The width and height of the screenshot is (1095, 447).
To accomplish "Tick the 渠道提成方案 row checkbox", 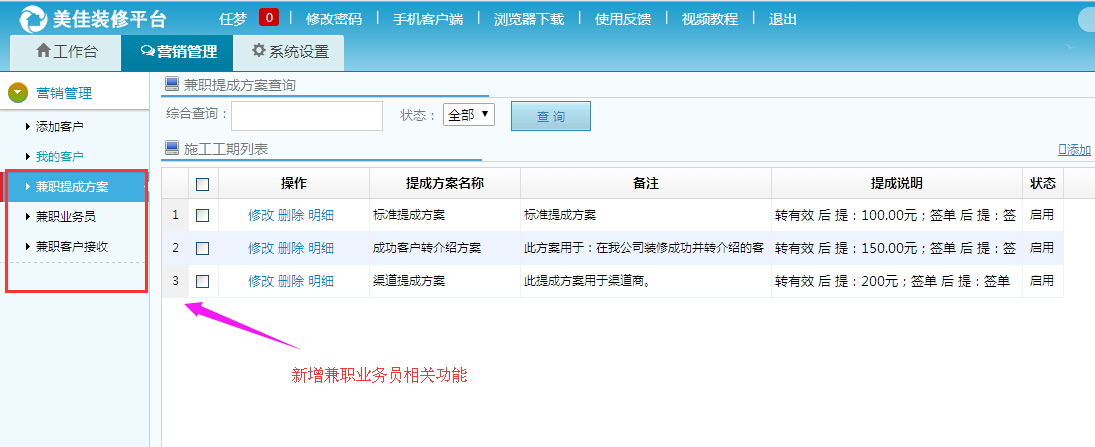I will [x=202, y=282].
